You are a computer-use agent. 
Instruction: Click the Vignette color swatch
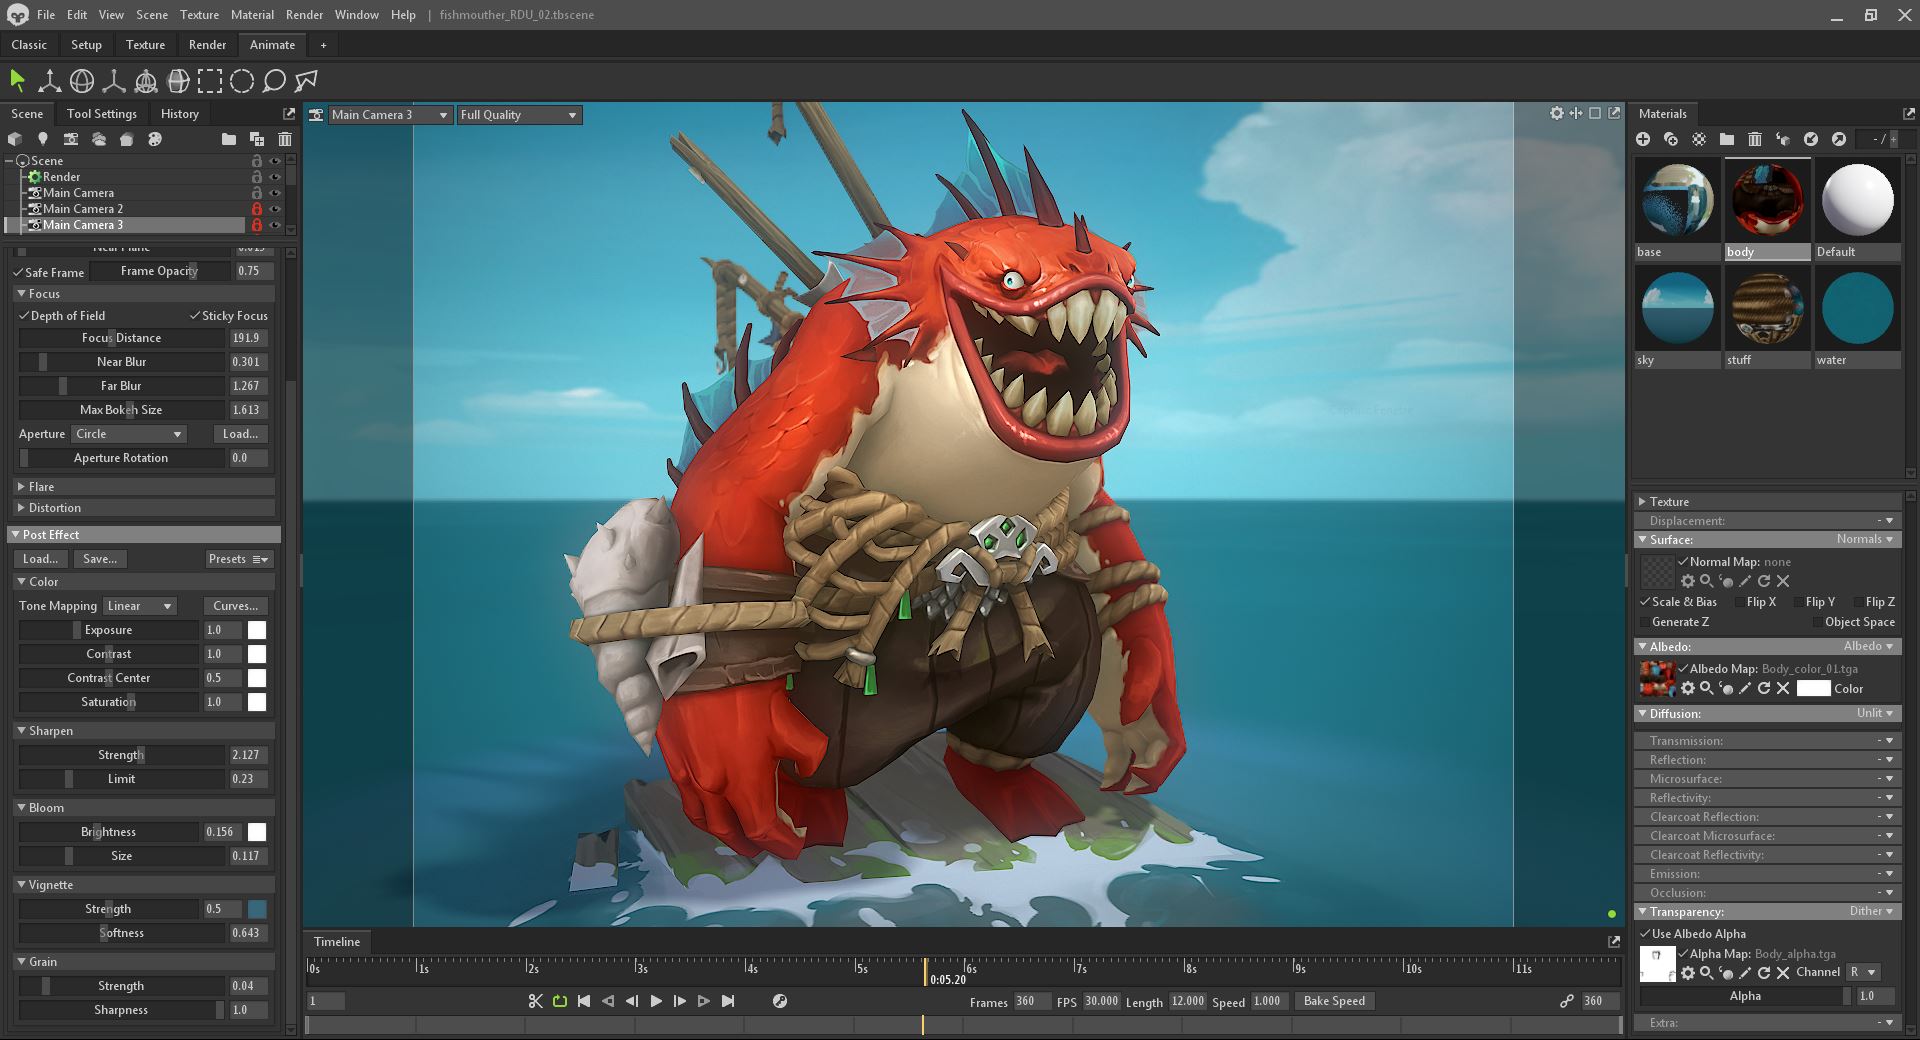pos(257,909)
